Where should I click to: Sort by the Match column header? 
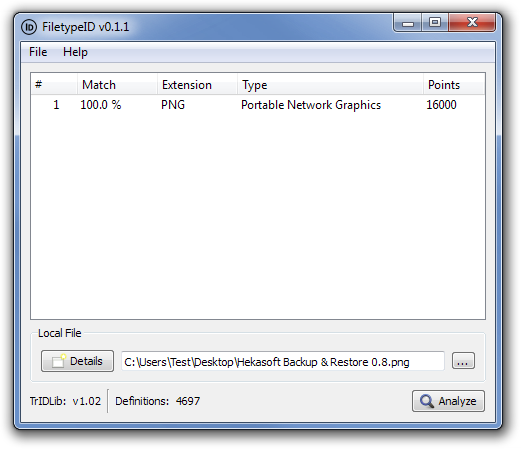[117, 85]
